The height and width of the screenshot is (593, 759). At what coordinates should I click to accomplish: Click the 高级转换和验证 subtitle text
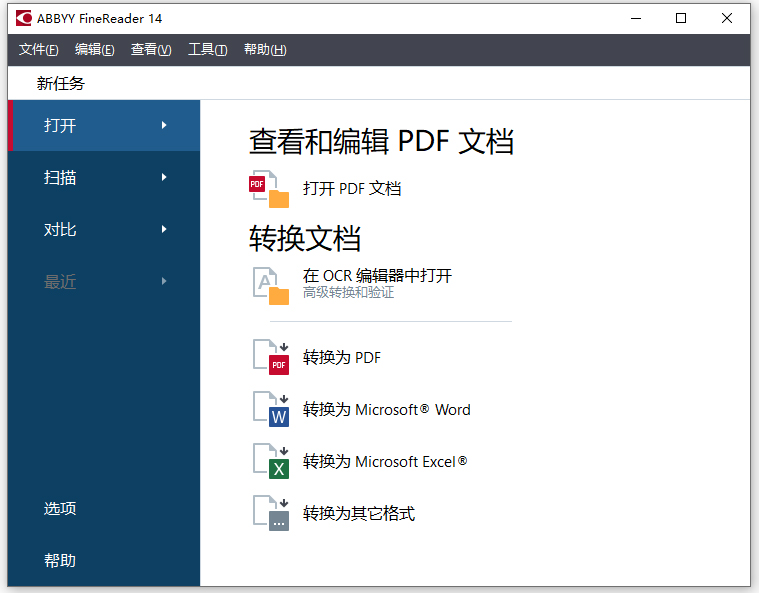[349, 292]
